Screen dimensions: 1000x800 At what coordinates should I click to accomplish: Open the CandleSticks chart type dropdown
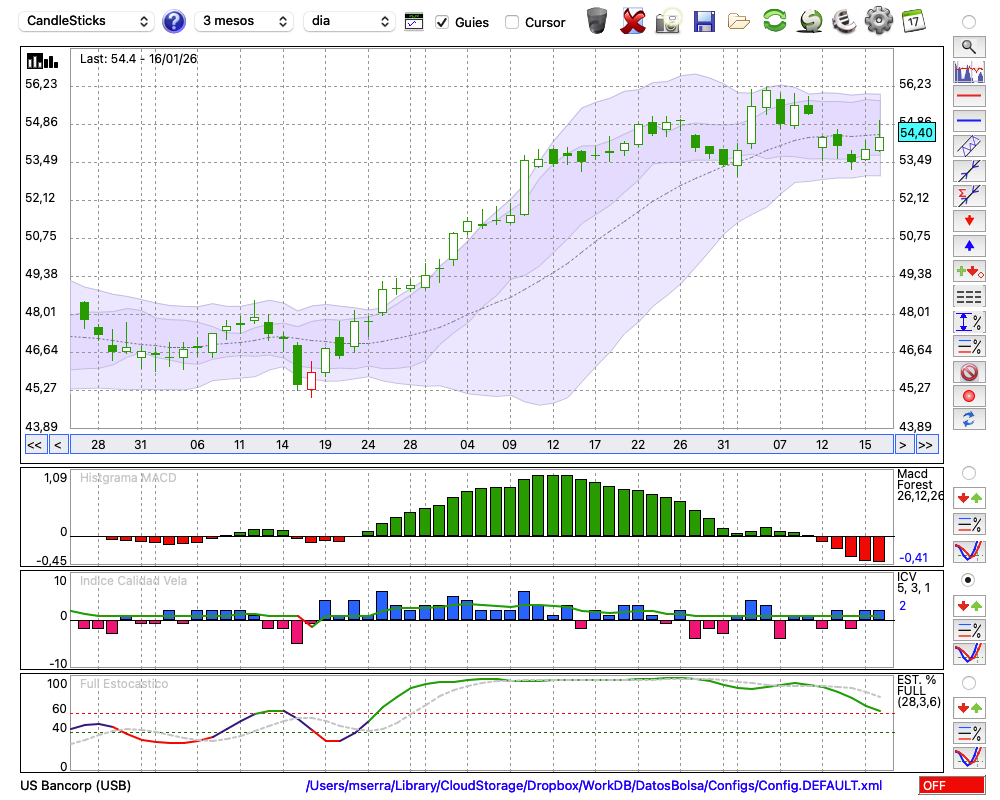pyautogui.click(x=88, y=21)
